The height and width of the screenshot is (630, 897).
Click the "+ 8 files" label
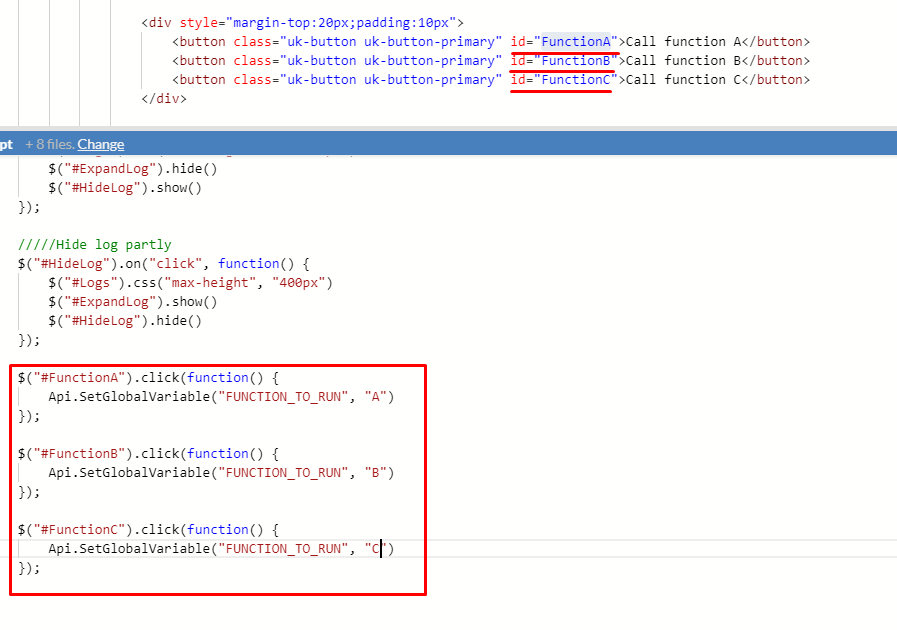coord(49,144)
